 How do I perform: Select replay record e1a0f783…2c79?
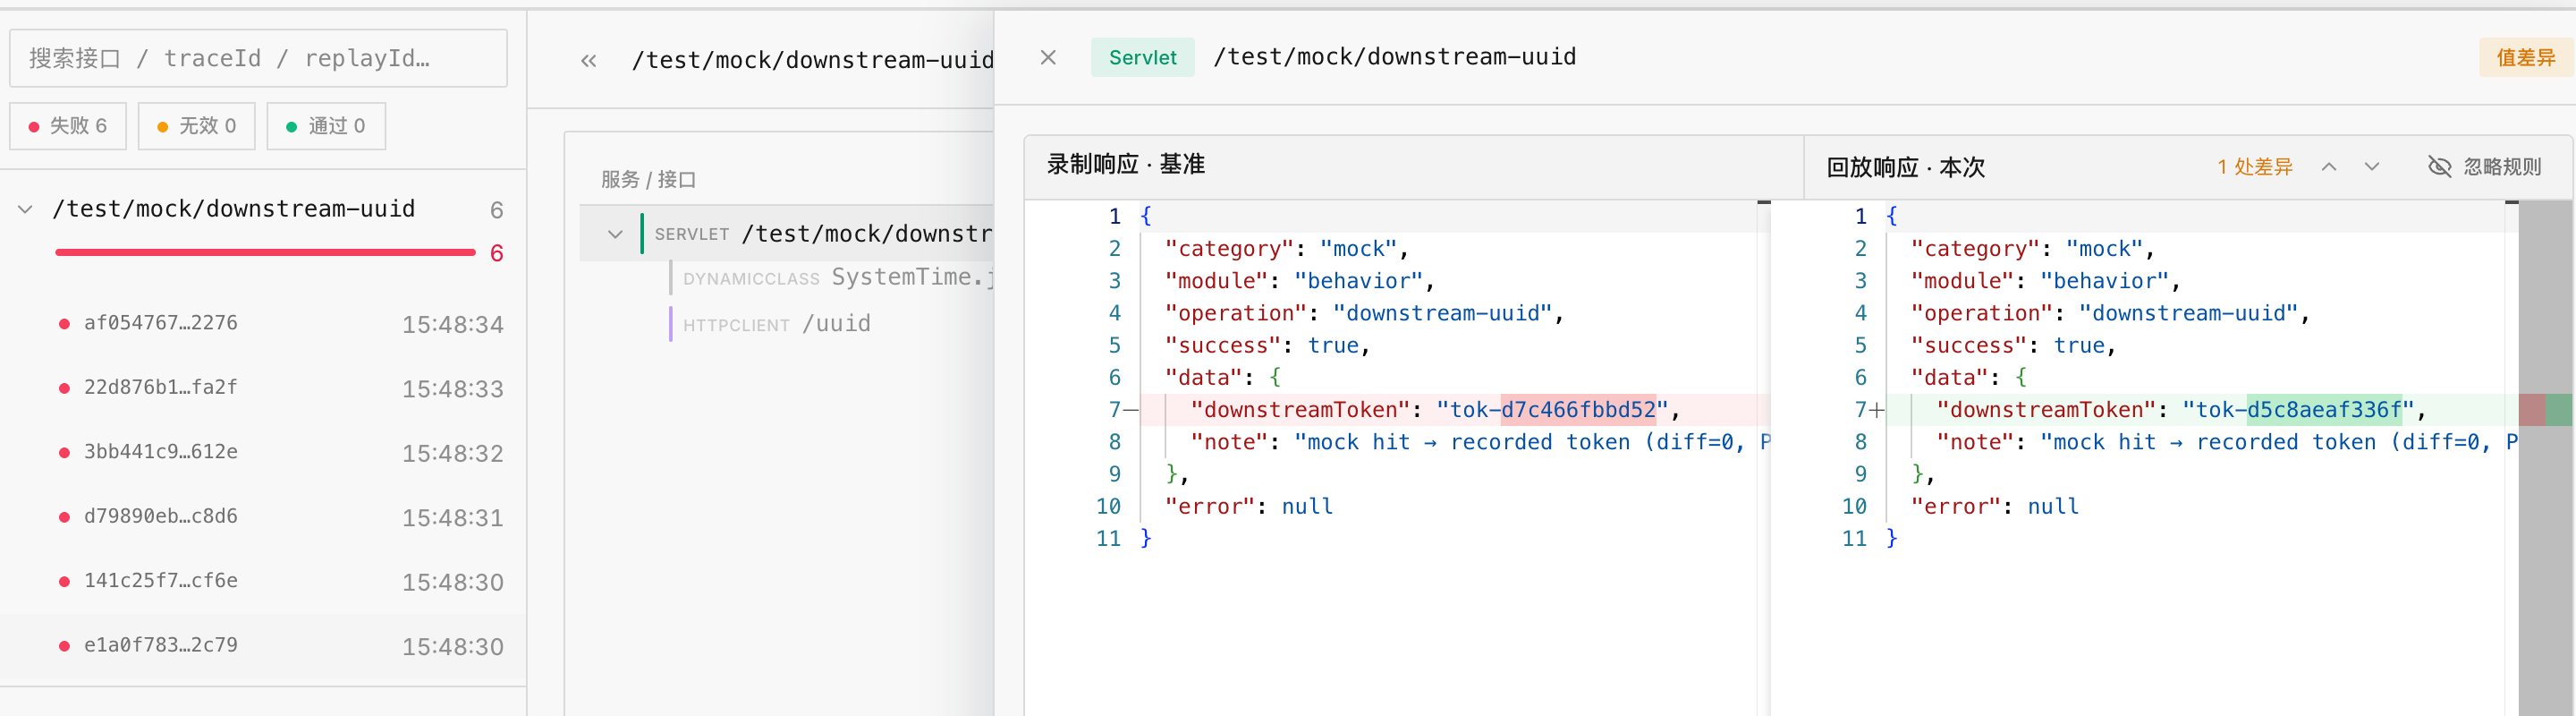263,646
